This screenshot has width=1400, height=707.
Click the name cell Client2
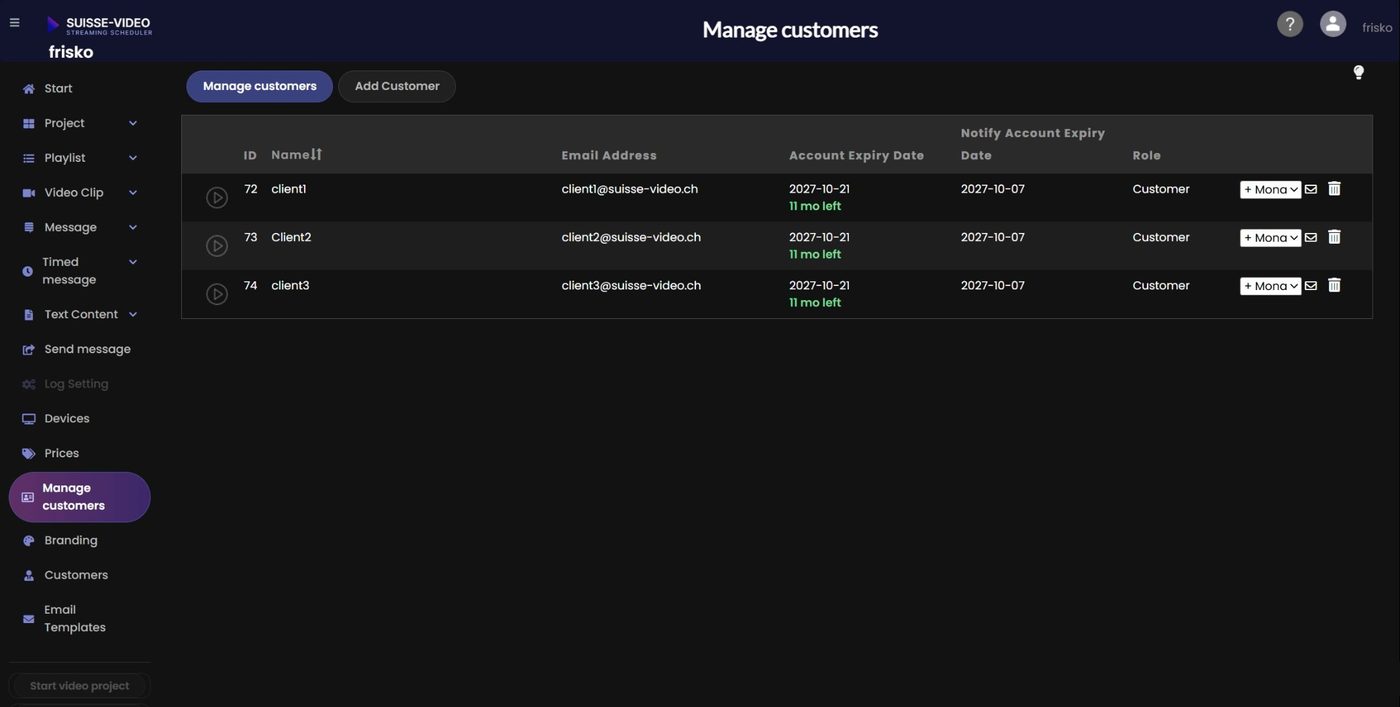point(291,237)
